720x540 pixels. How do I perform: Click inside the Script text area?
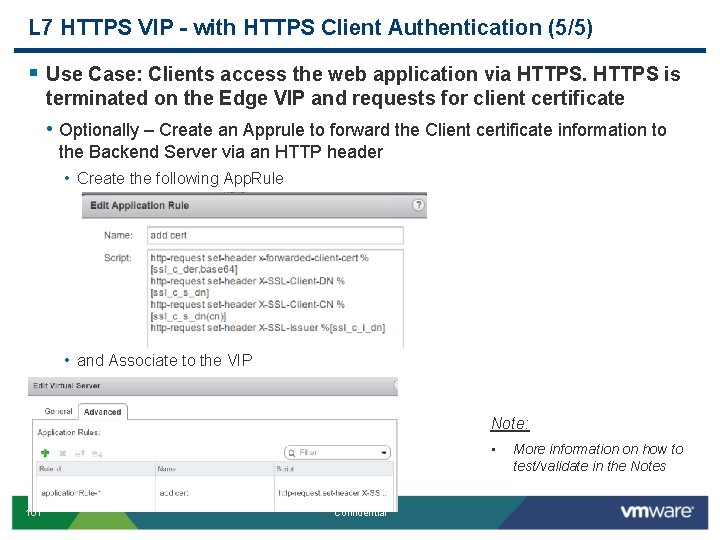click(275, 298)
